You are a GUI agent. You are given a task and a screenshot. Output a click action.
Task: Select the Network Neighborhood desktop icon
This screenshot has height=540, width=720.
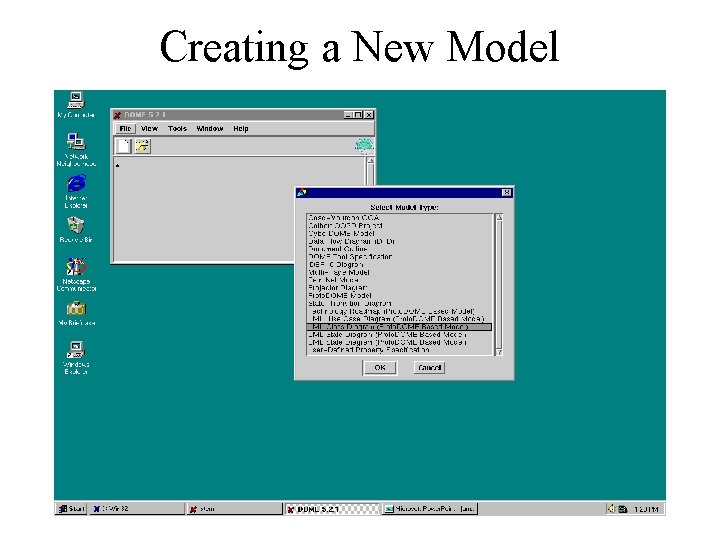coord(76,150)
